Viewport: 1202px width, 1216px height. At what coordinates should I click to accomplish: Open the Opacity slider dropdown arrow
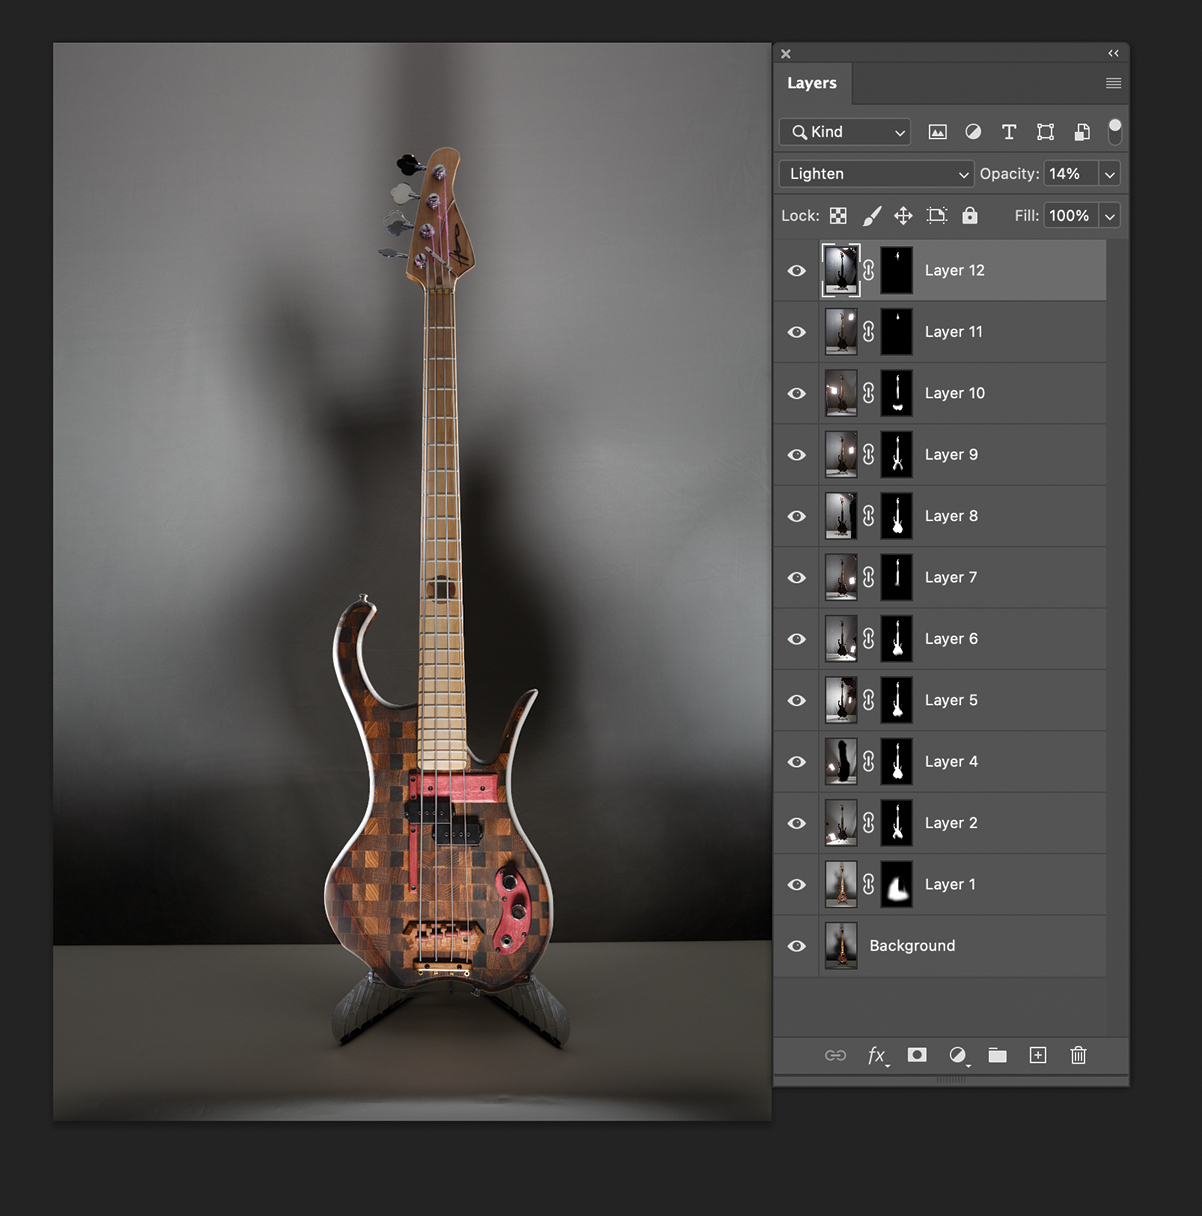(1109, 174)
